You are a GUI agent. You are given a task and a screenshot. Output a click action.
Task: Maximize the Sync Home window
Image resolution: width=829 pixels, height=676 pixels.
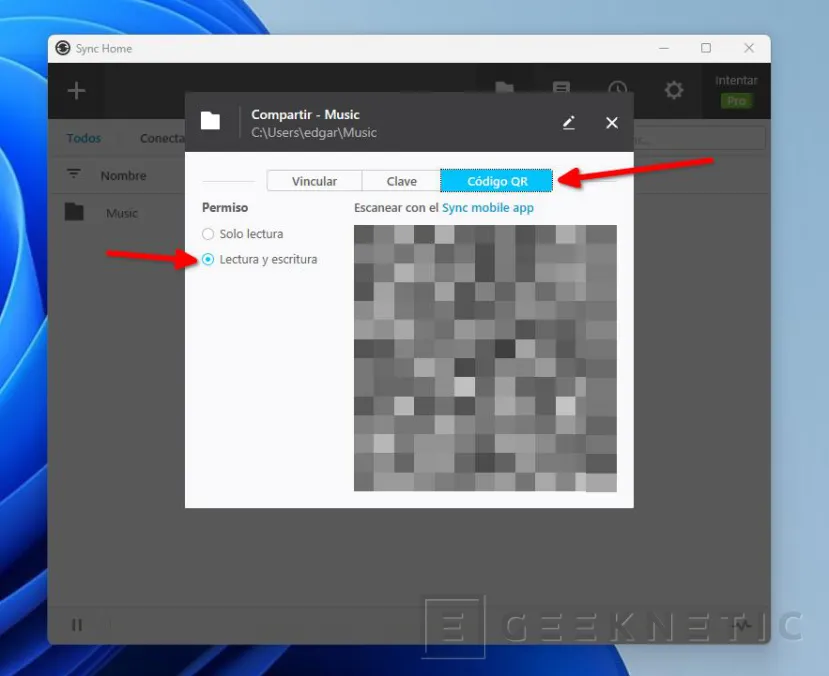tap(706, 48)
